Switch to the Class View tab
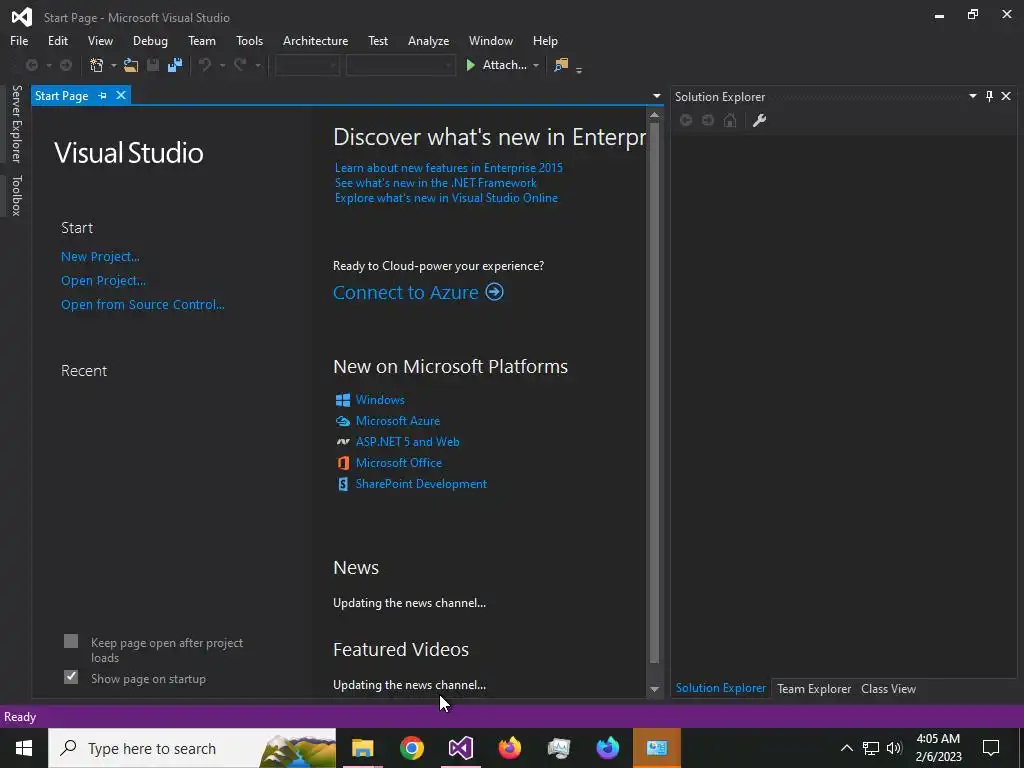1024x768 pixels. coord(888,688)
